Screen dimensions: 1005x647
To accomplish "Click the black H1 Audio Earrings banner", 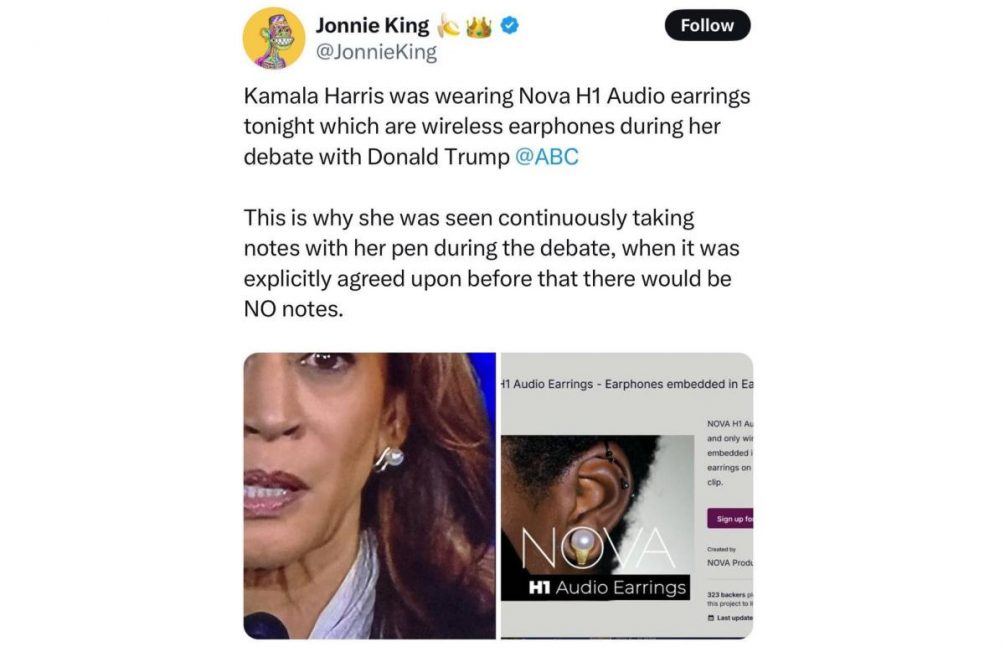I will click(595, 587).
